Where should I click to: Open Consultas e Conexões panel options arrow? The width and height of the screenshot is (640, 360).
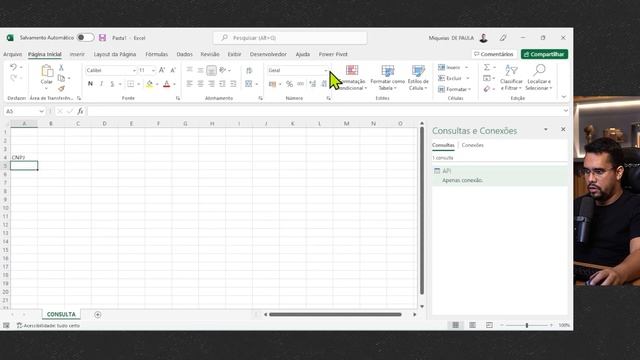click(x=546, y=129)
